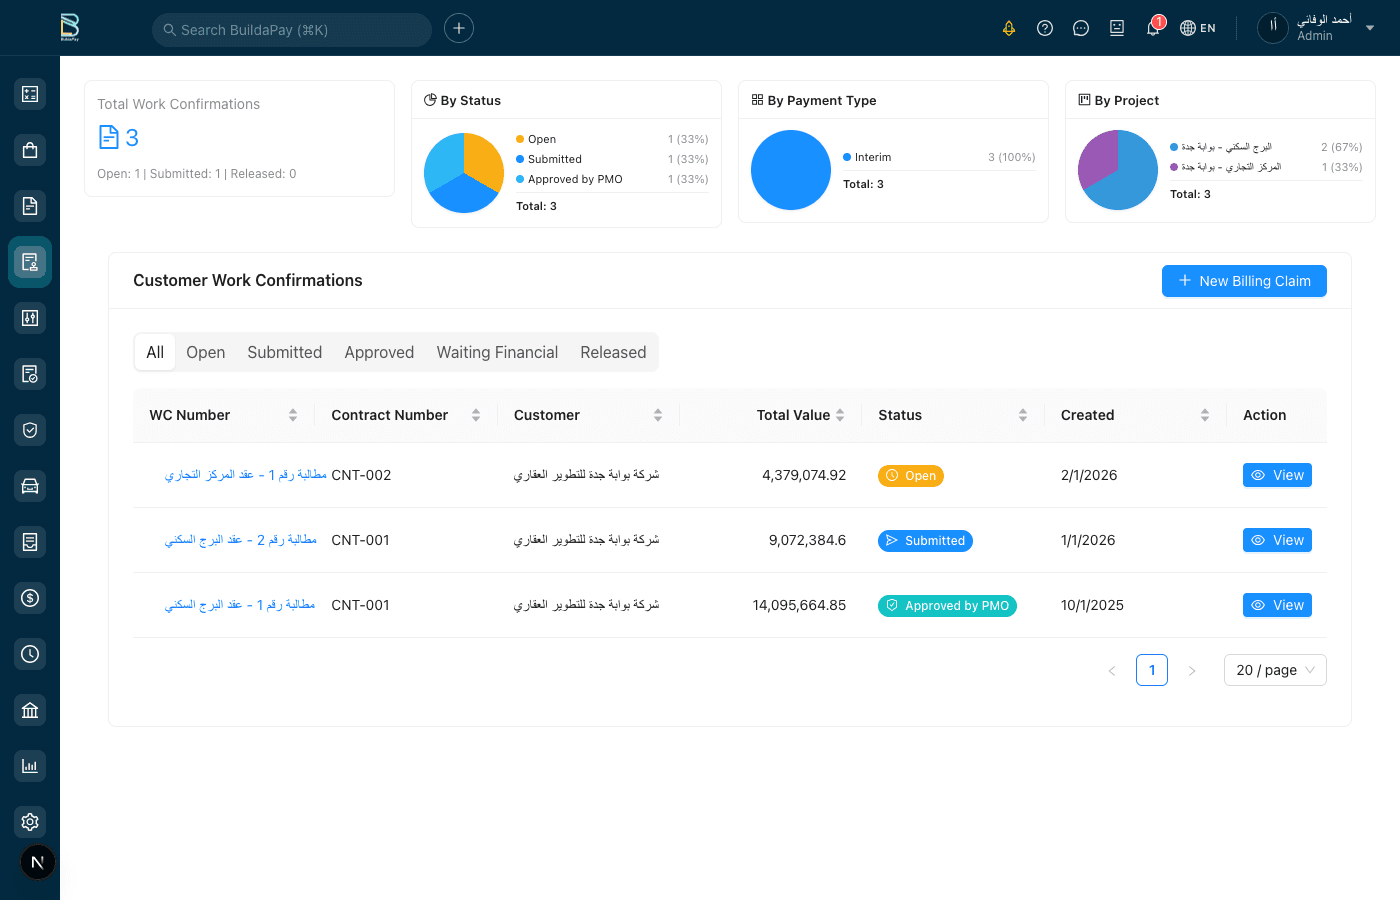The width and height of the screenshot is (1400, 900).
Task: Select the Work Confirmations sidebar icon
Action: [30, 261]
